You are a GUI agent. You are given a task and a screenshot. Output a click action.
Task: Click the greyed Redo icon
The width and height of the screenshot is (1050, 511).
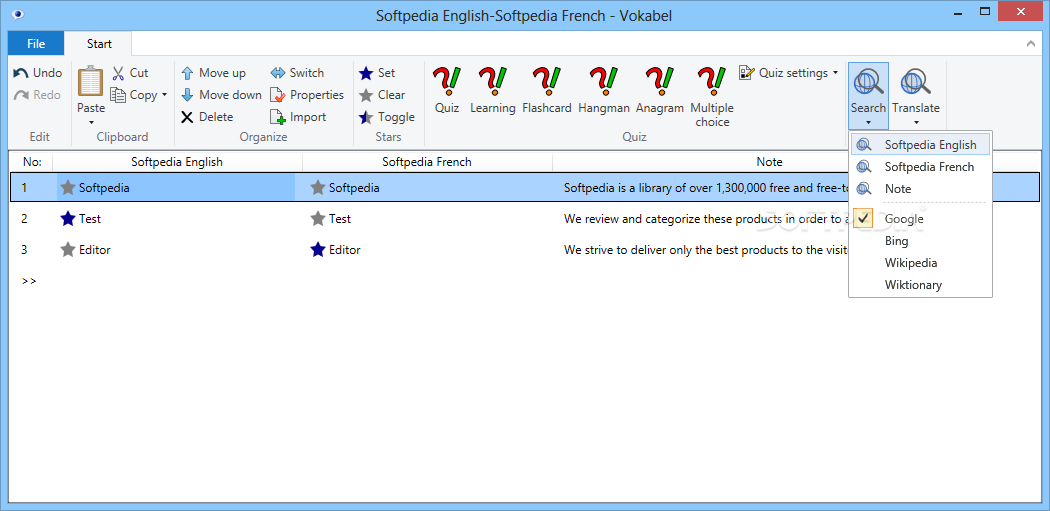pos(21,95)
